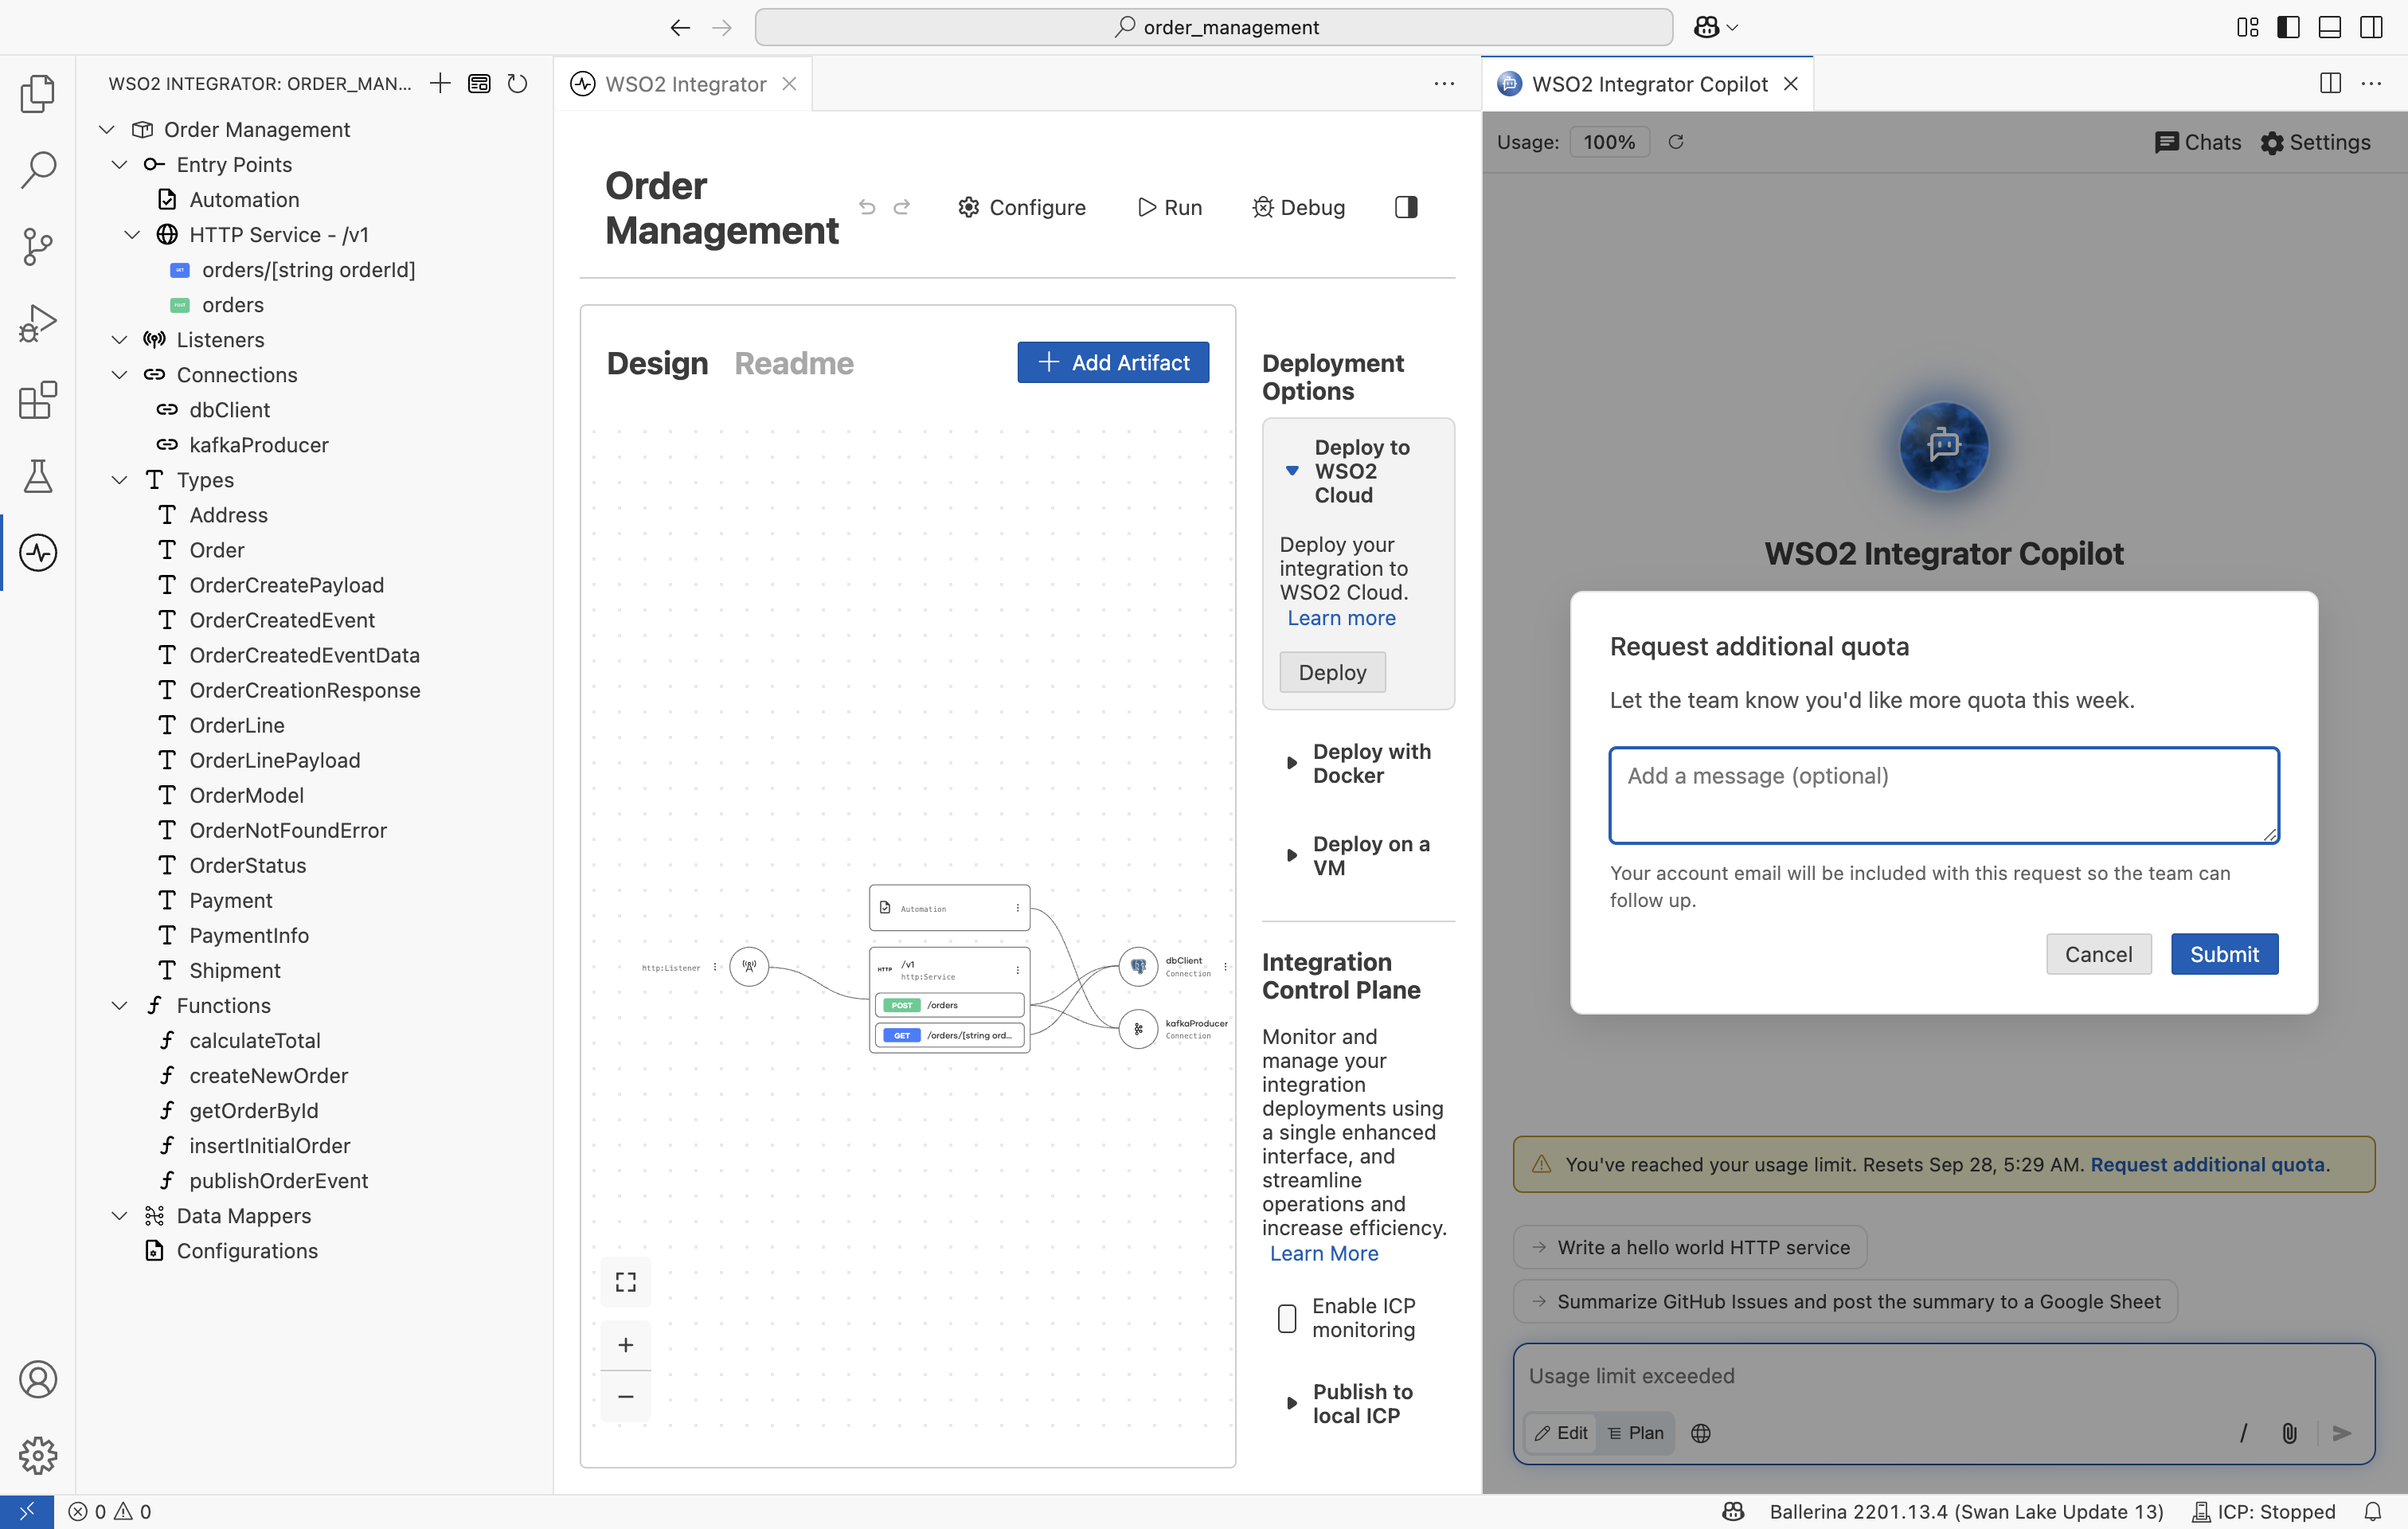Open Source Control in activity bar
The image size is (2408, 1529).
[38, 246]
